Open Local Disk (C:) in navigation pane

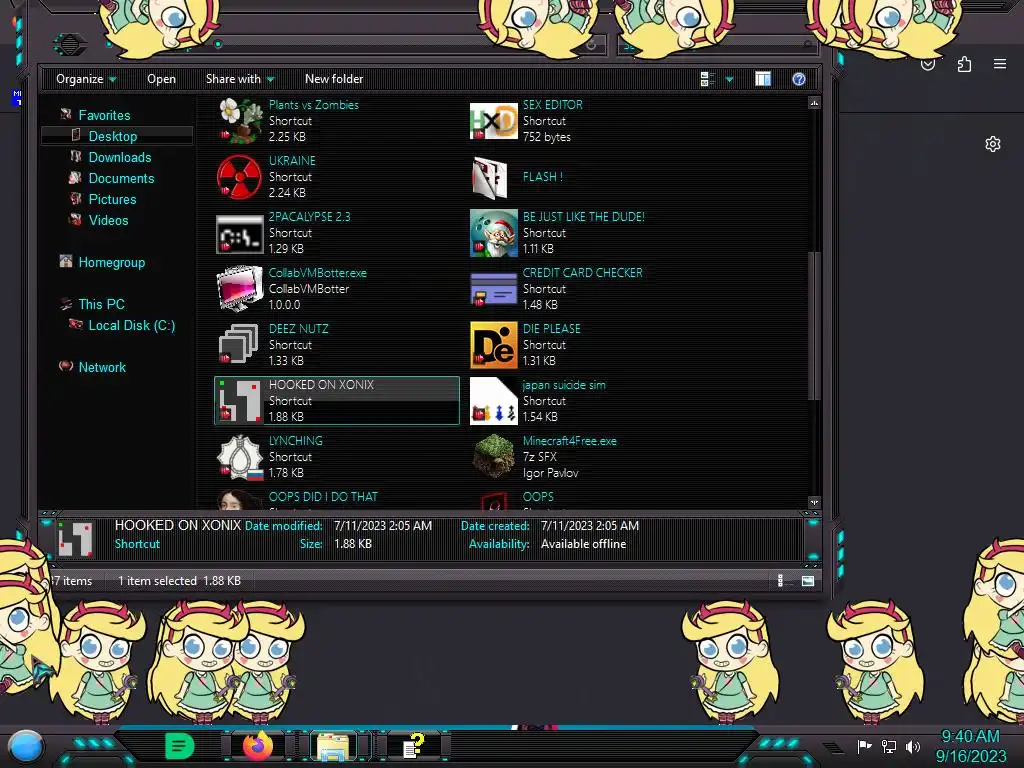(x=132, y=325)
